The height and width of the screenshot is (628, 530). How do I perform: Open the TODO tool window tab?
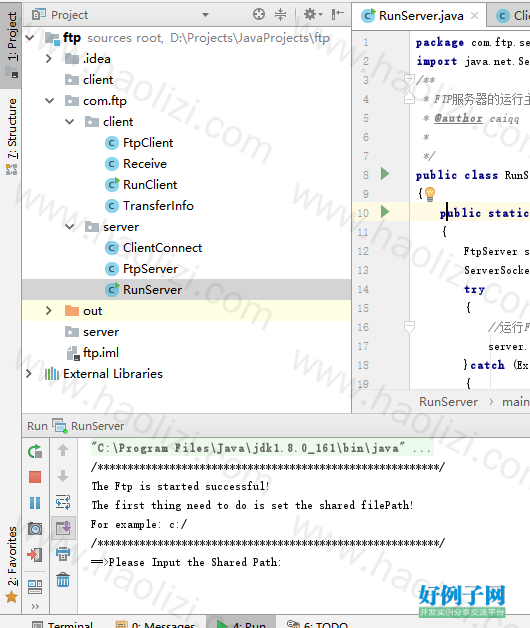317,623
